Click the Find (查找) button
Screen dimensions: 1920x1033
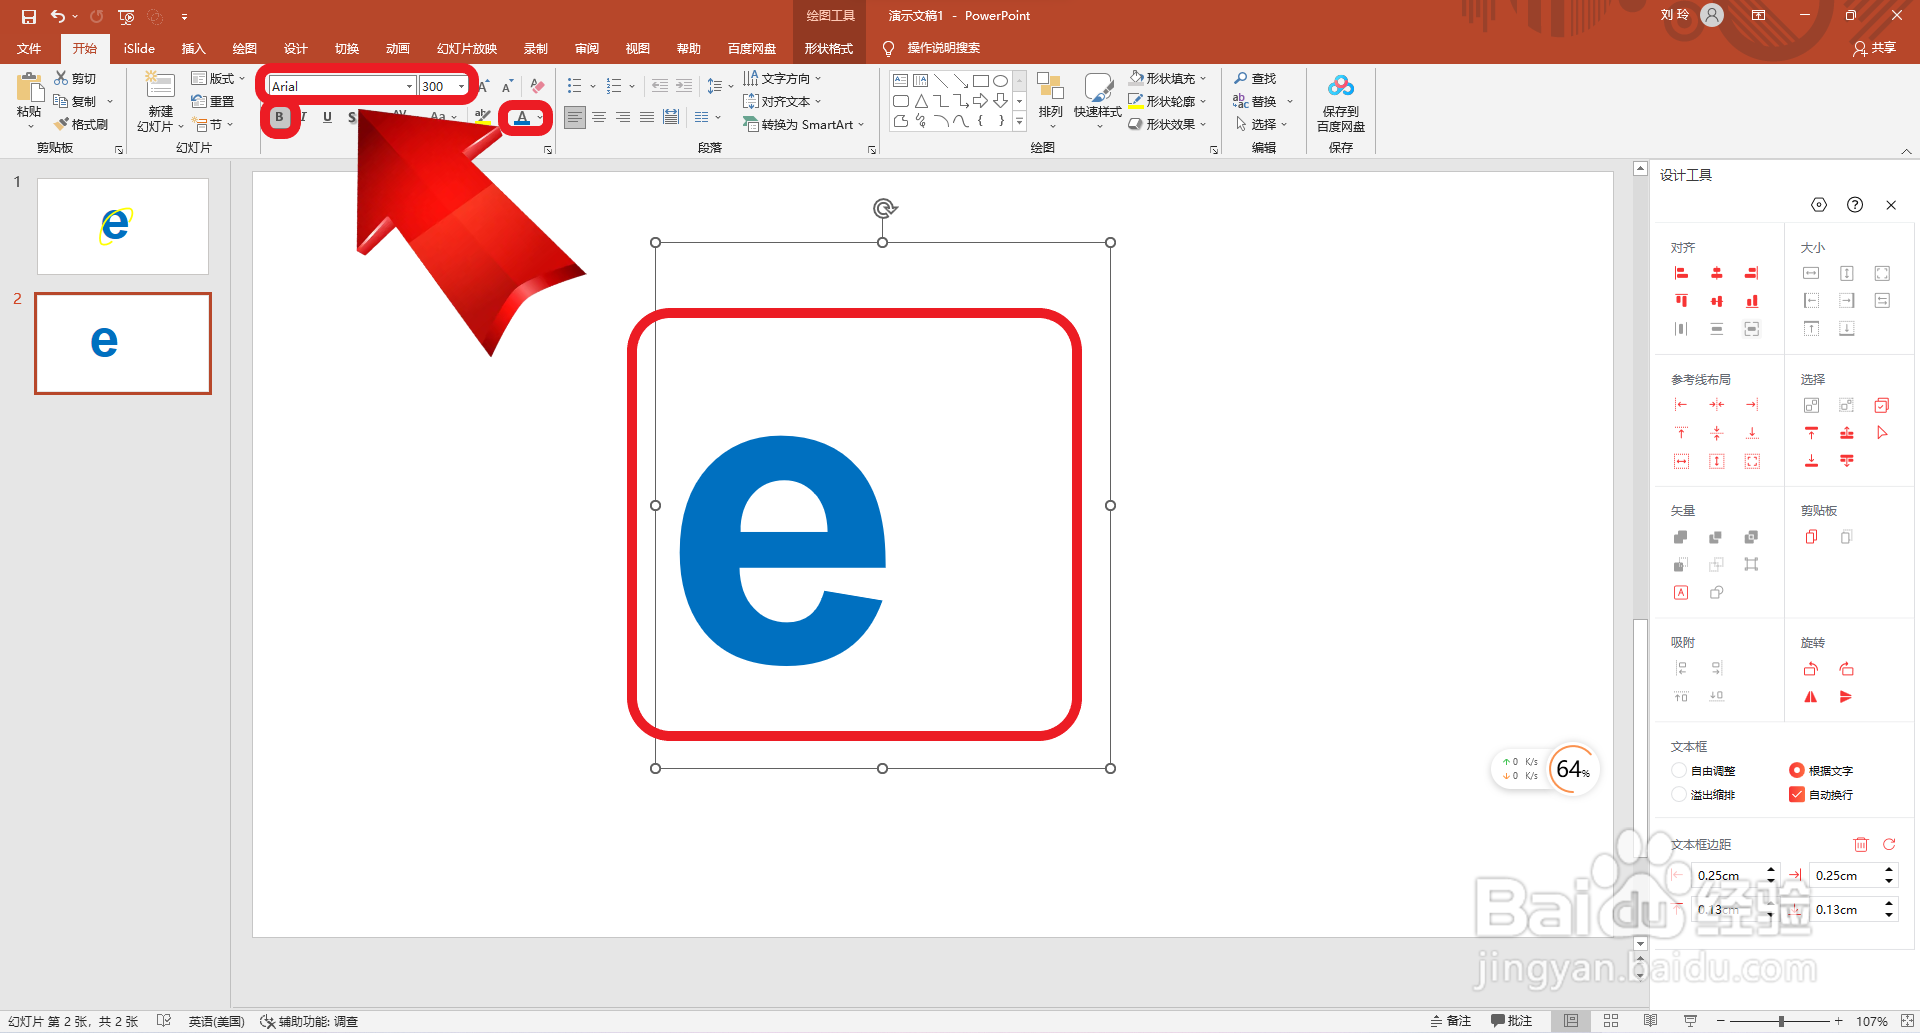1255,78
